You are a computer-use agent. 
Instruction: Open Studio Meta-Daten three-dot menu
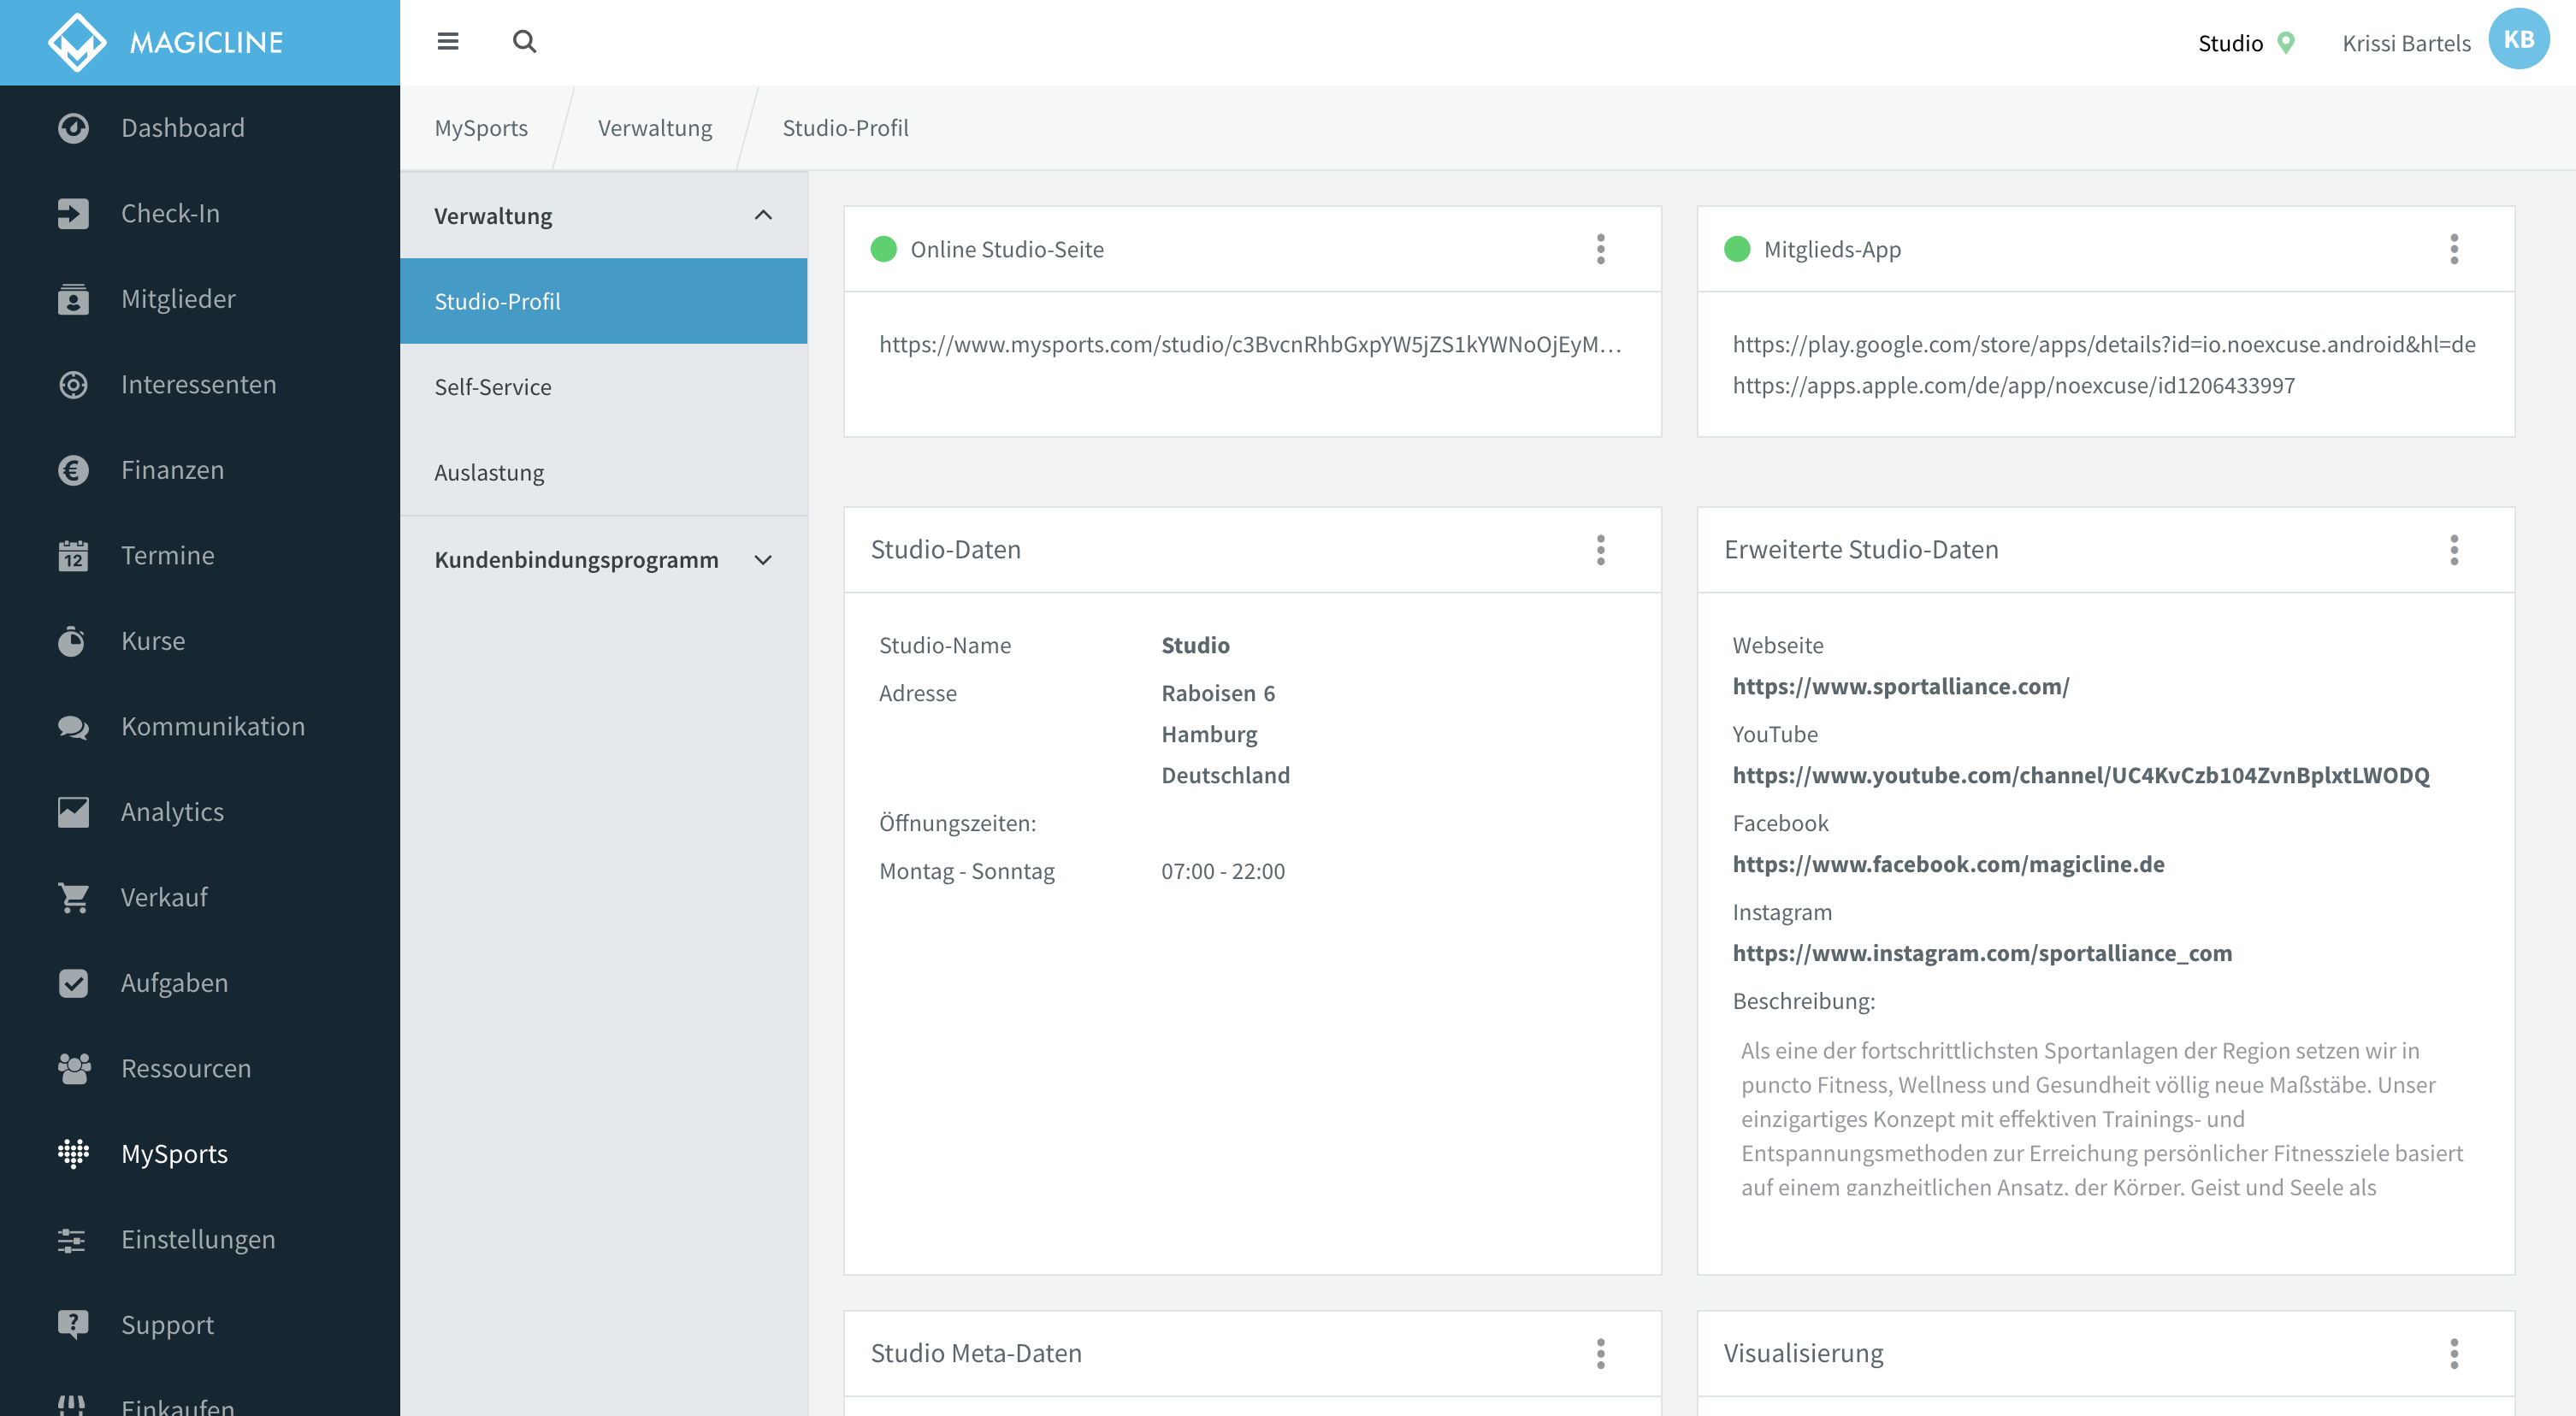point(1601,1354)
